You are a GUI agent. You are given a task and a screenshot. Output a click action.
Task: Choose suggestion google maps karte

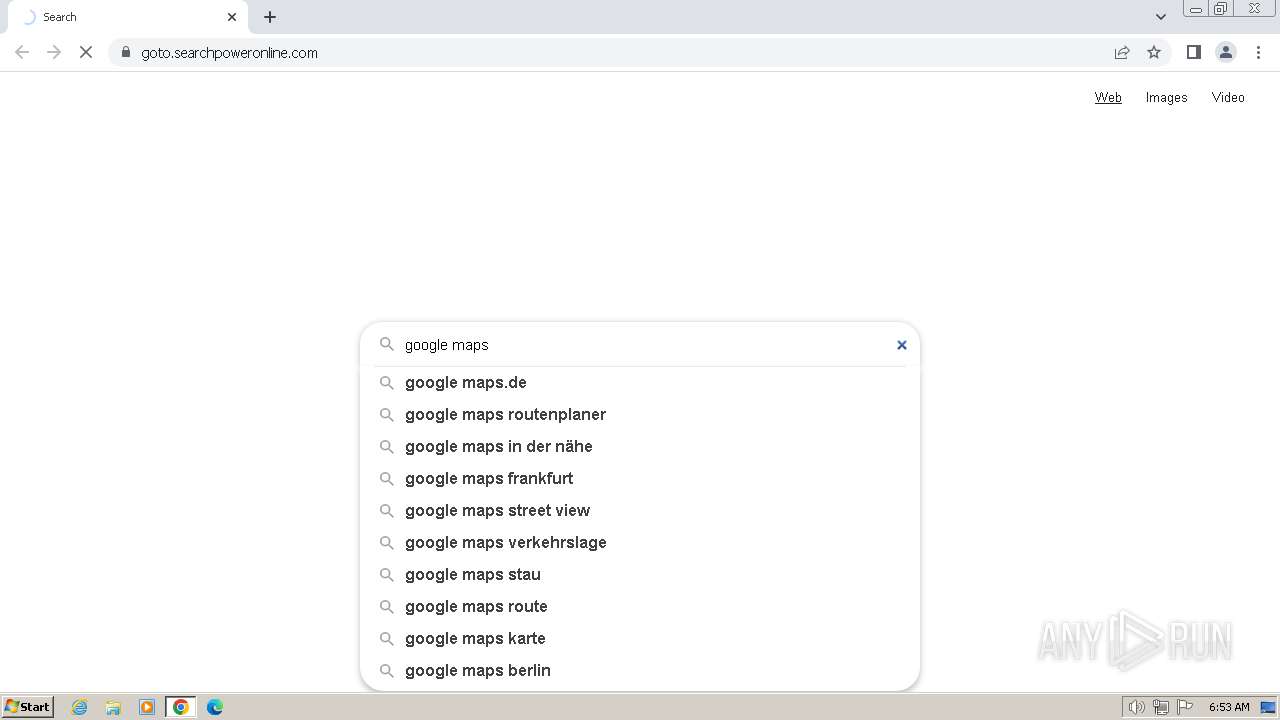pos(640,638)
